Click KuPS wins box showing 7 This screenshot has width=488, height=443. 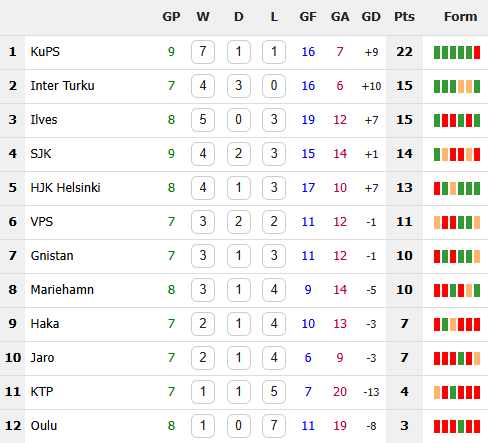pos(203,52)
